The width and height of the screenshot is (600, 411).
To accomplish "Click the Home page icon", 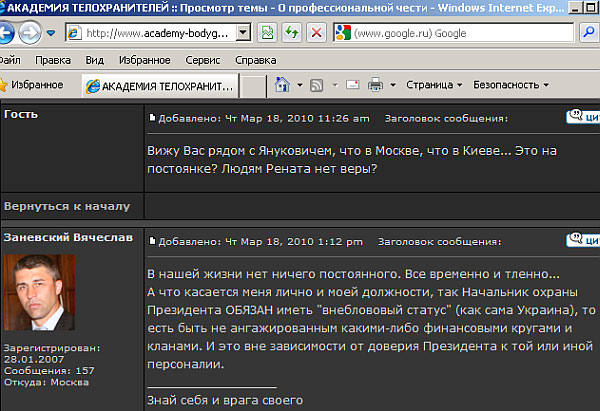I will 284,85.
